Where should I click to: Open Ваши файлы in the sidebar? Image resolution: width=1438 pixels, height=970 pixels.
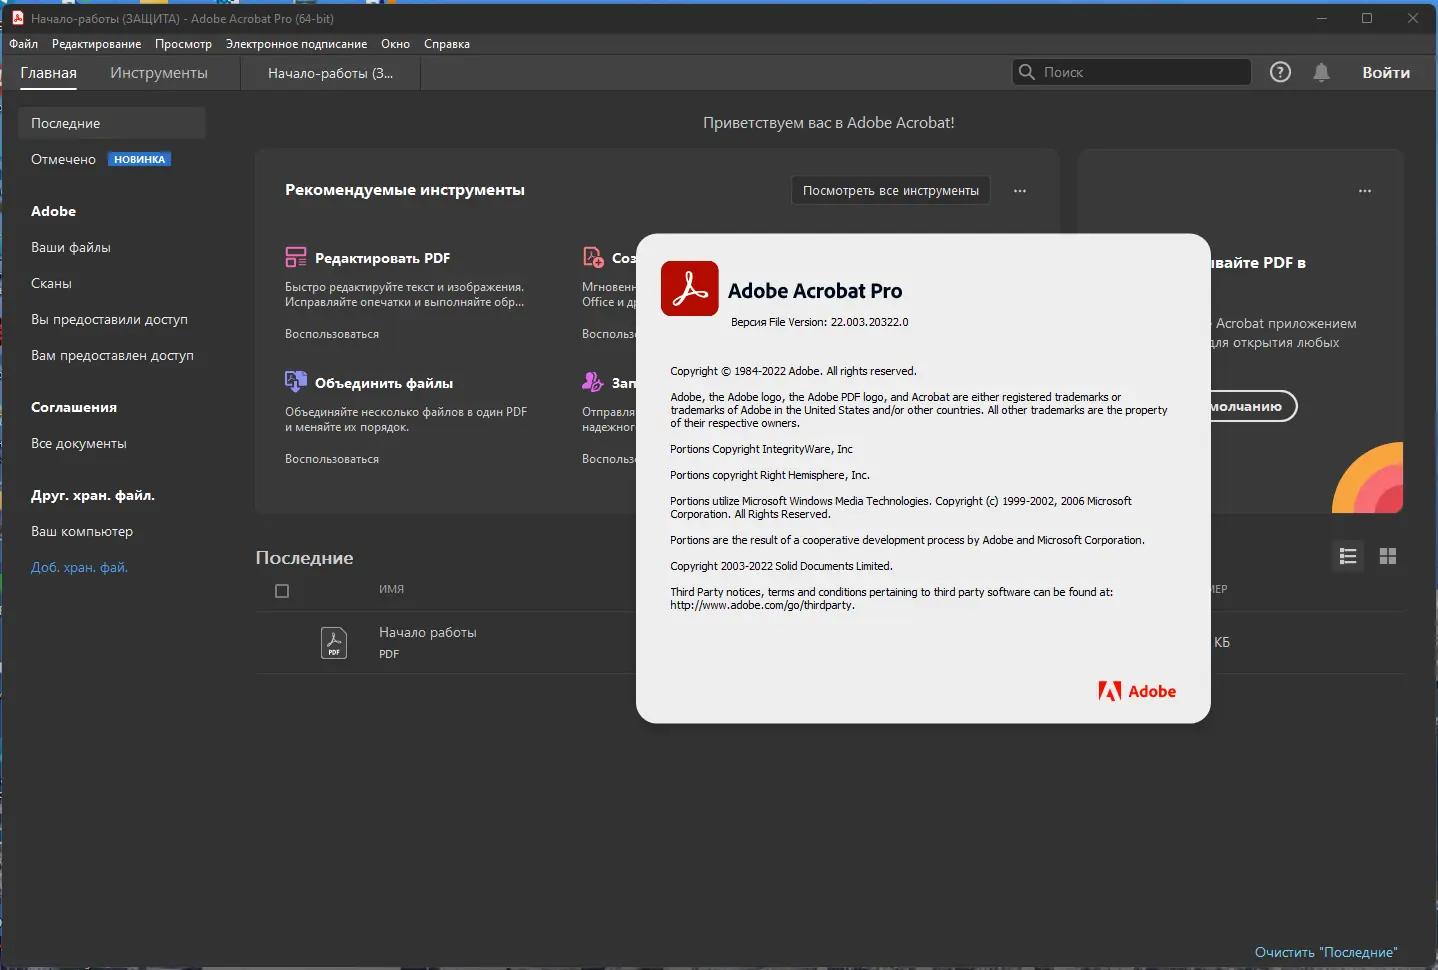[x=71, y=247]
